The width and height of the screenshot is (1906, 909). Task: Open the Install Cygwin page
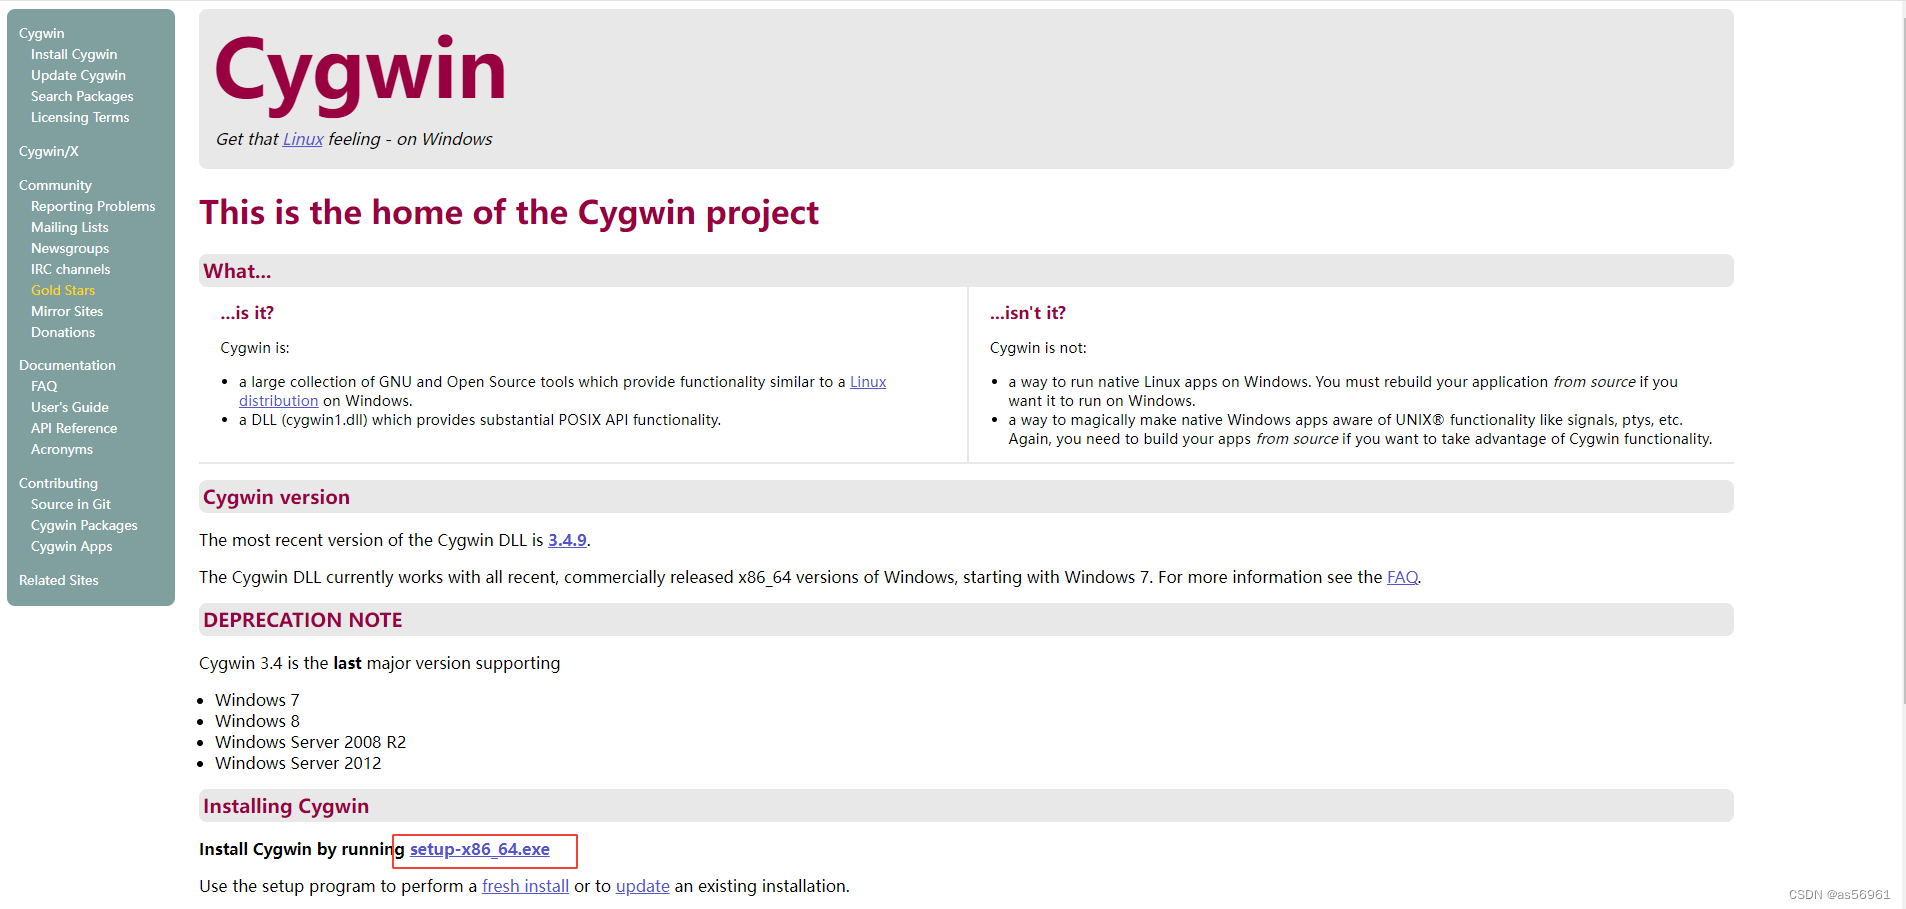coord(73,54)
